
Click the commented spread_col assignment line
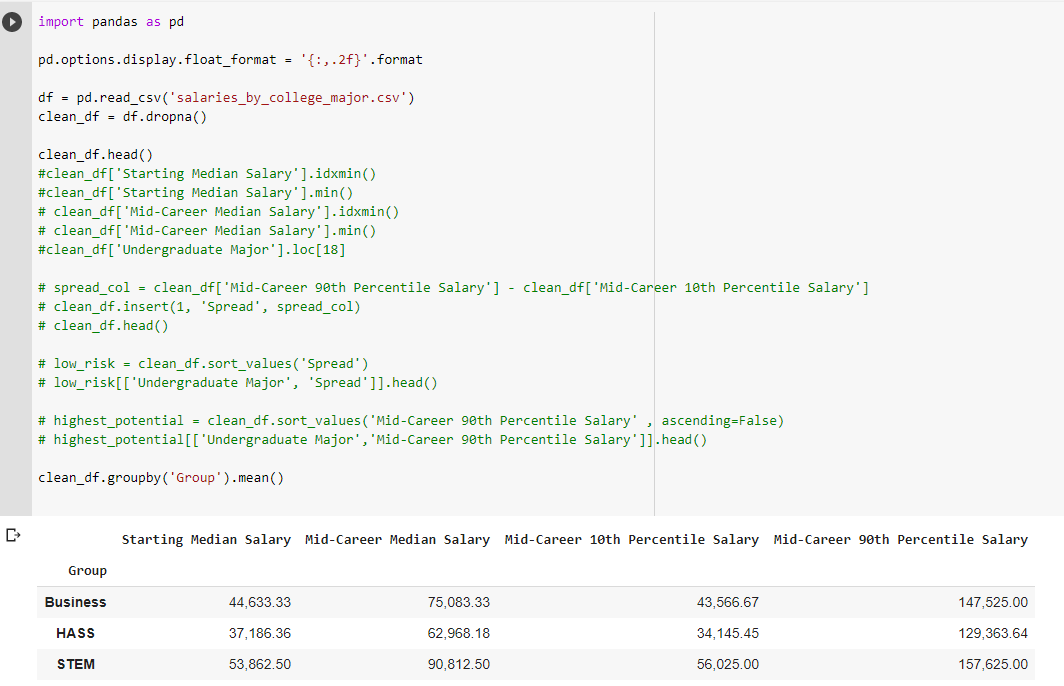tap(453, 288)
